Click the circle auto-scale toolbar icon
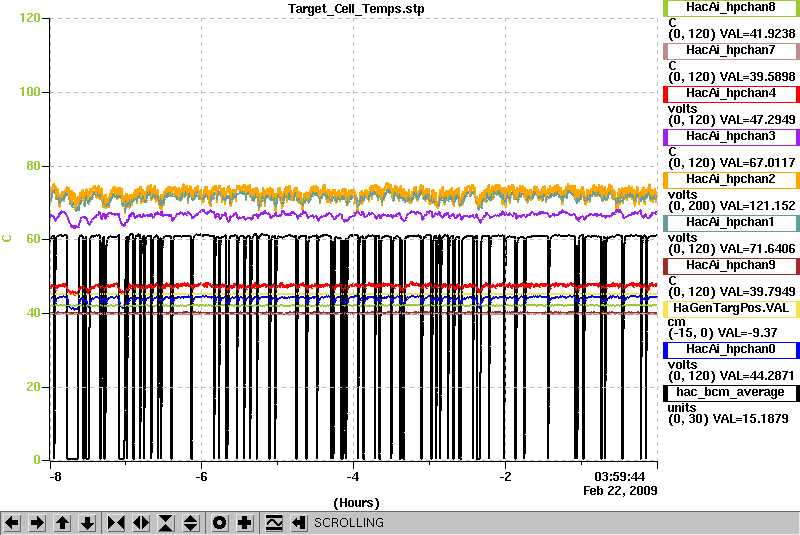The width and height of the screenshot is (800, 535). (219, 523)
